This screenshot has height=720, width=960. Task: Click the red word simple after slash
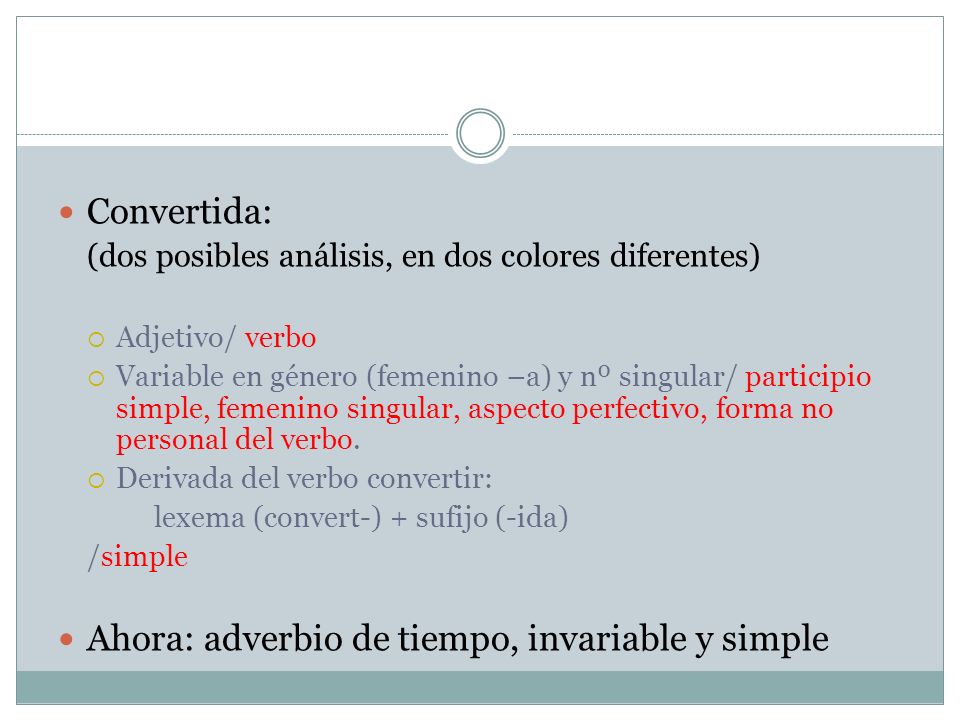click(144, 557)
